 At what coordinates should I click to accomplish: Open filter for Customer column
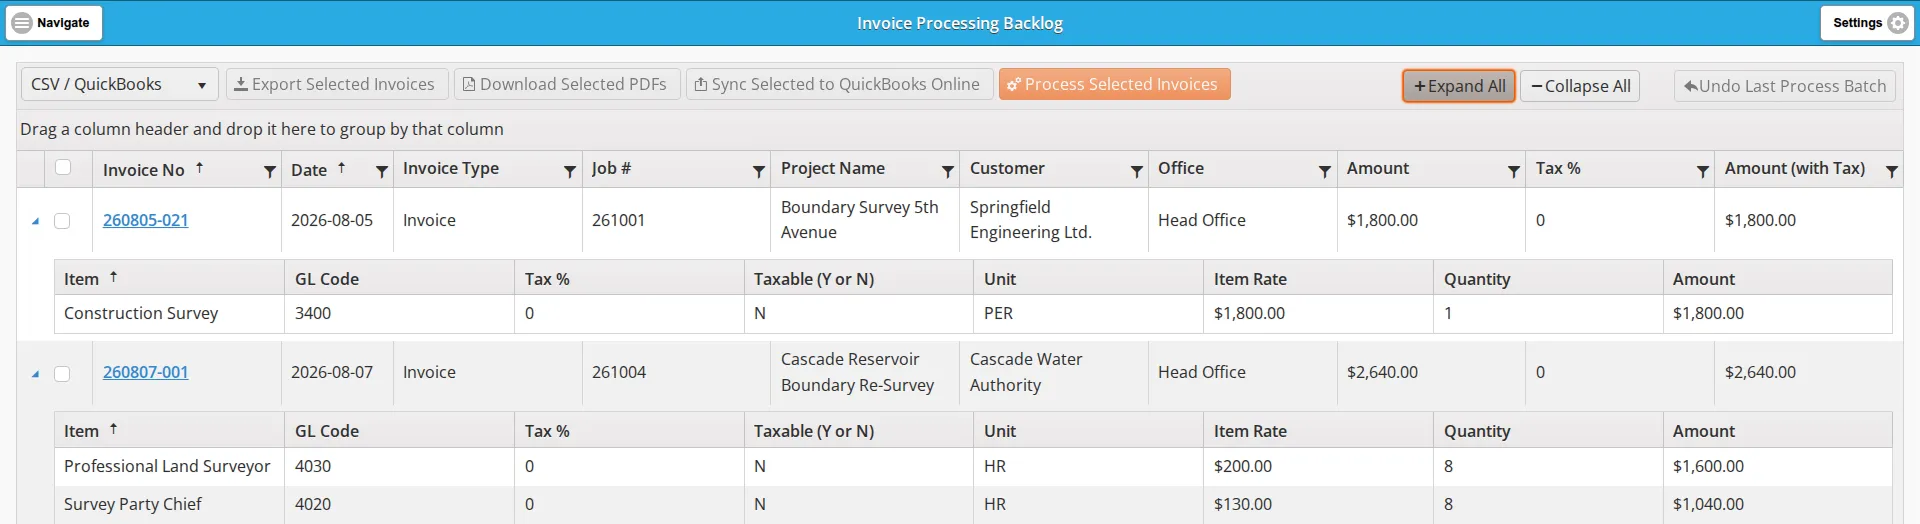[x=1137, y=172]
